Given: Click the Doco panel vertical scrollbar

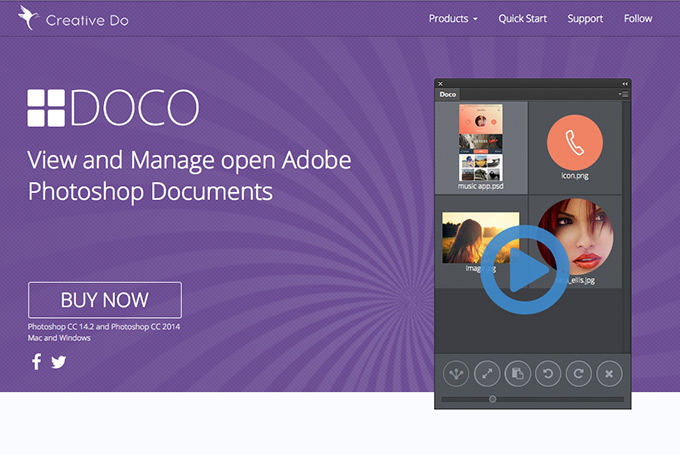Looking at the screenshot, I should tap(626, 227).
